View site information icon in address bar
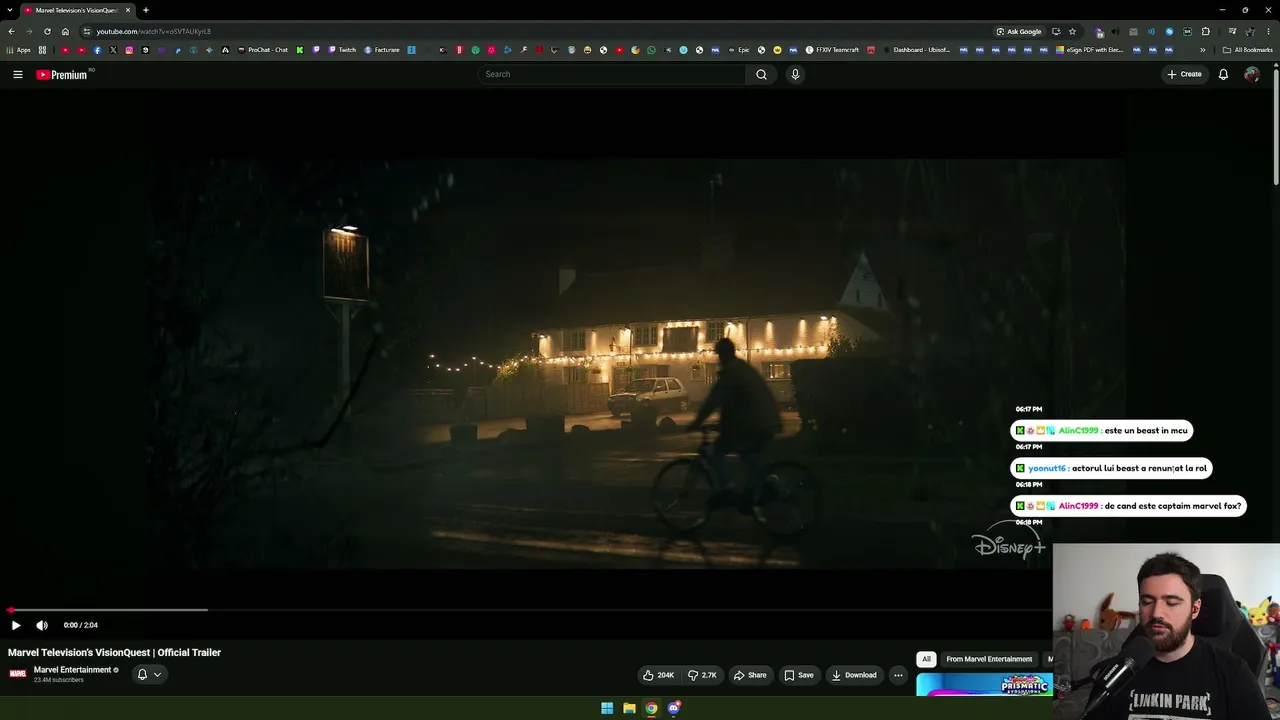The height and width of the screenshot is (720, 1280). point(86,32)
